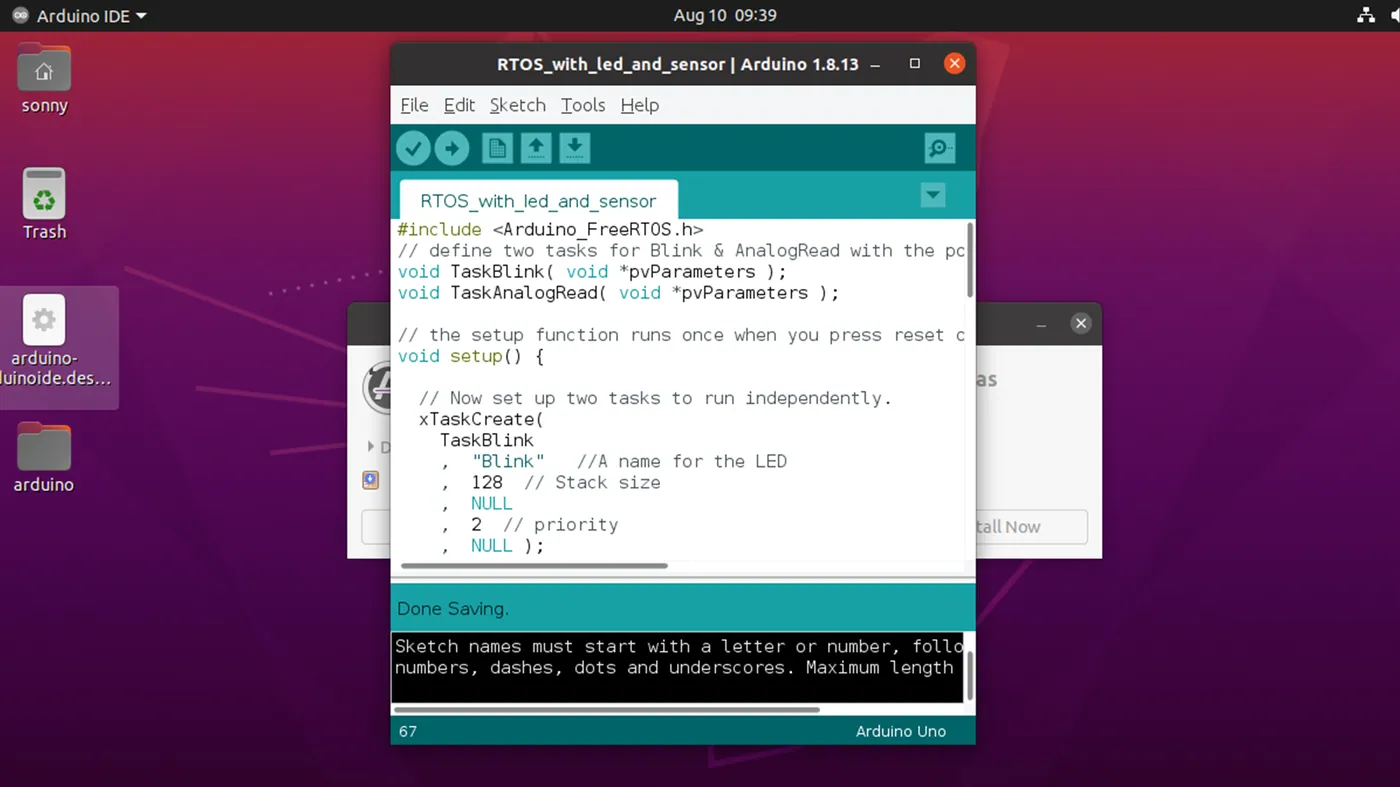This screenshot has width=1400, height=787.
Task: Click the Sketch names console message
Action: (678, 657)
